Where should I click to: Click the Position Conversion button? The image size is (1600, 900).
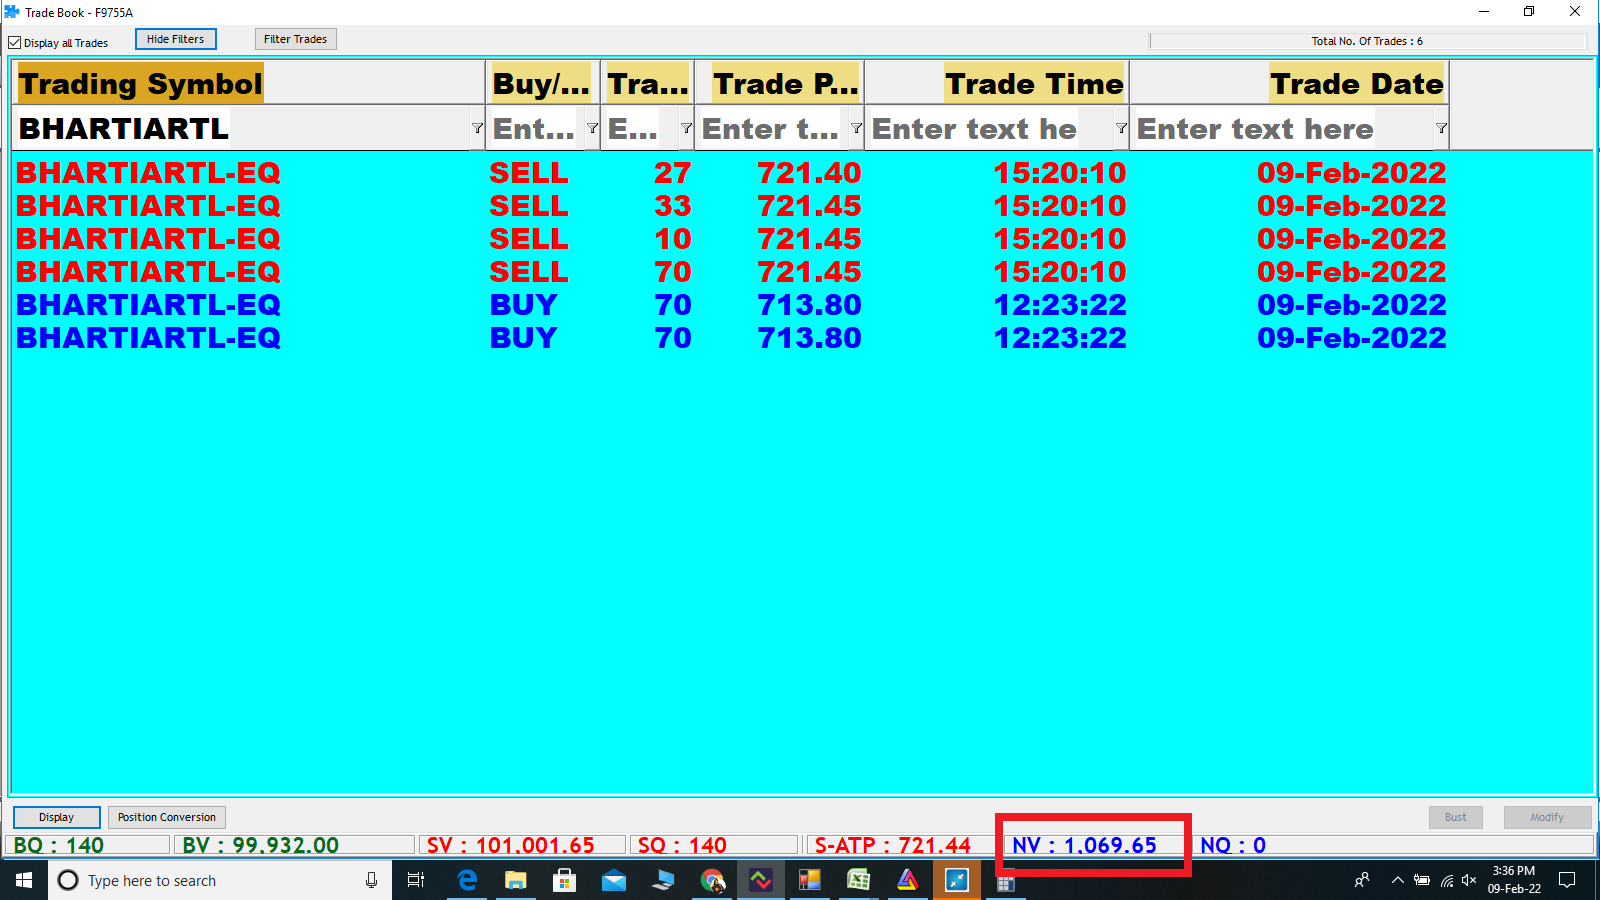[166, 817]
